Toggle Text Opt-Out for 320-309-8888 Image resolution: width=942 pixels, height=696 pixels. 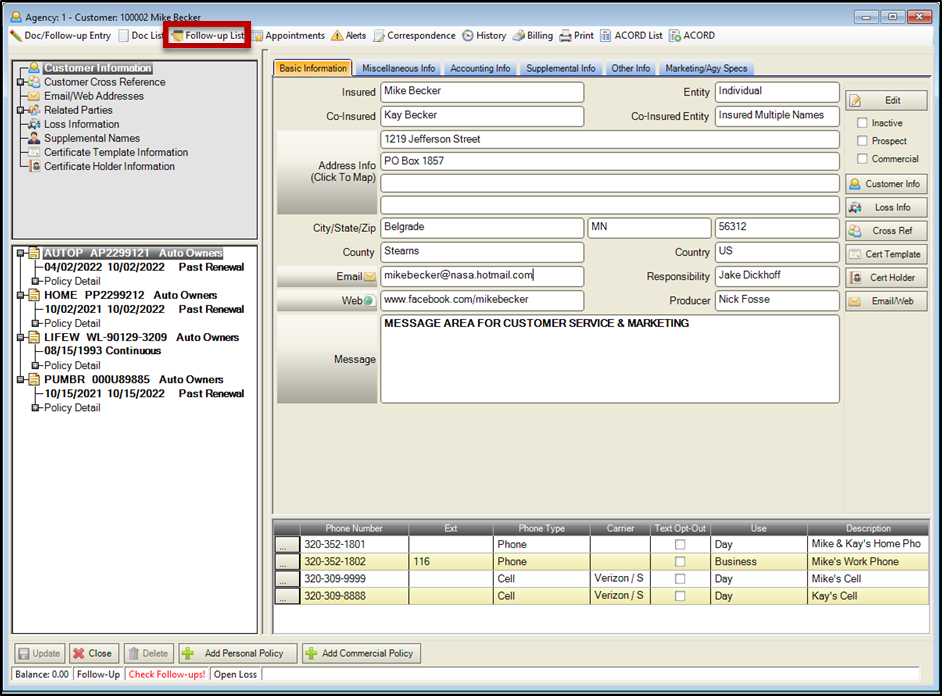(680, 596)
